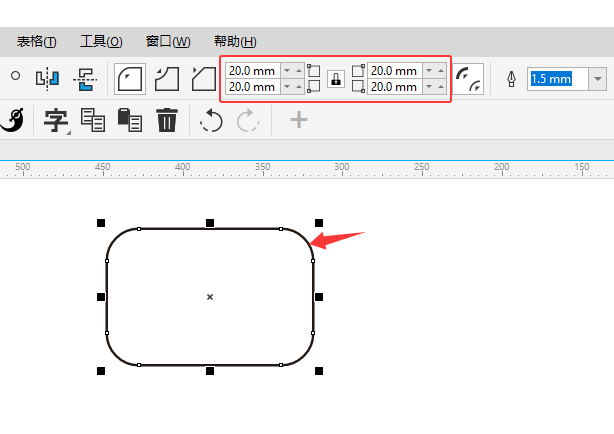Increase the top-right corner radius value
This screenshot has width=614, height=434.
(x=441, y=71)
